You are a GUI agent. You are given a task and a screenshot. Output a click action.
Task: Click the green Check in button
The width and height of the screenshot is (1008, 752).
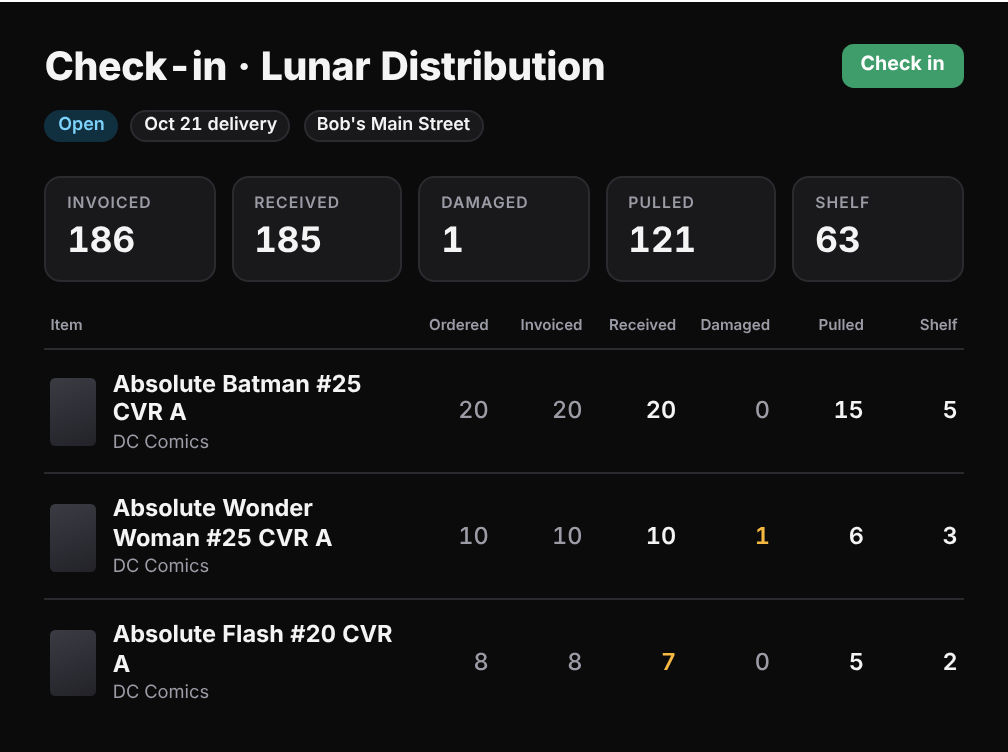[903, 66]
